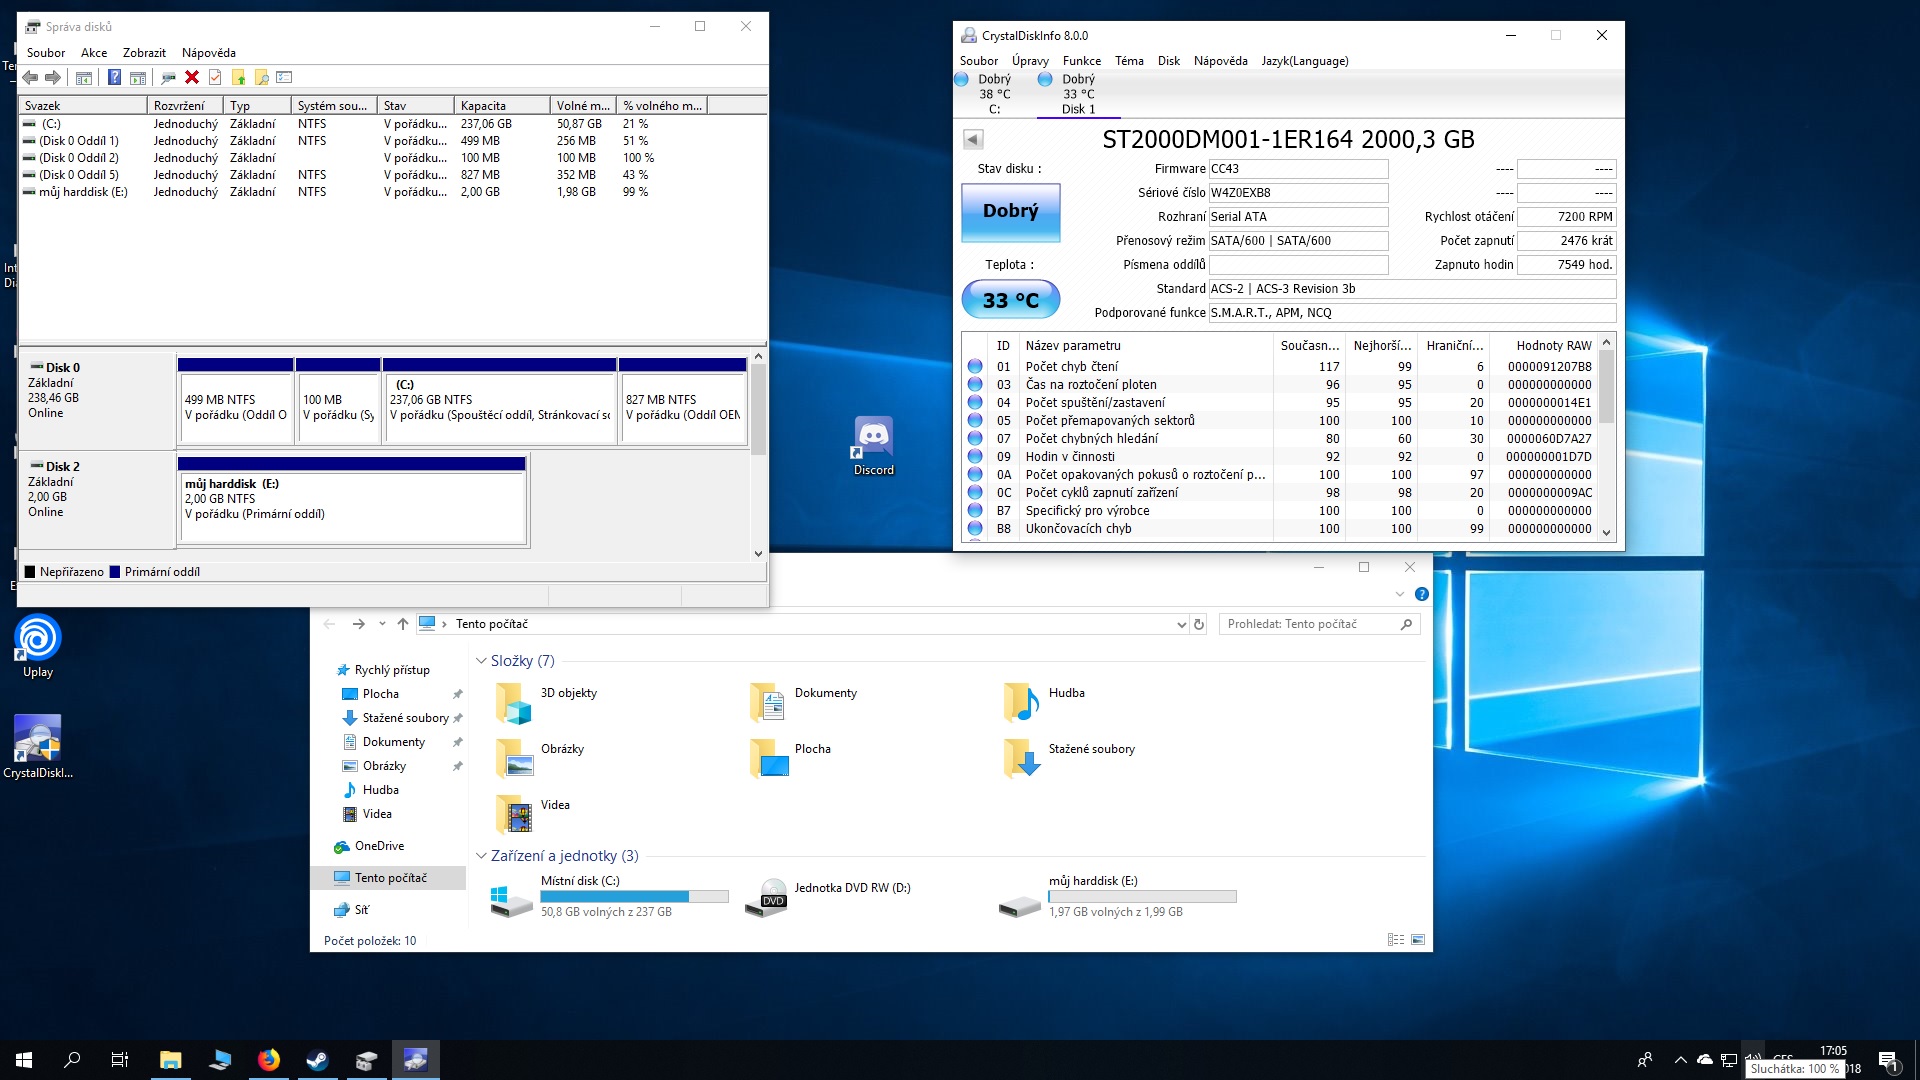Viewport: 1920px width, 1080px height.
Task: Click the back arrow in the Správa disků toolbar
Action: [x=30, y=78]
